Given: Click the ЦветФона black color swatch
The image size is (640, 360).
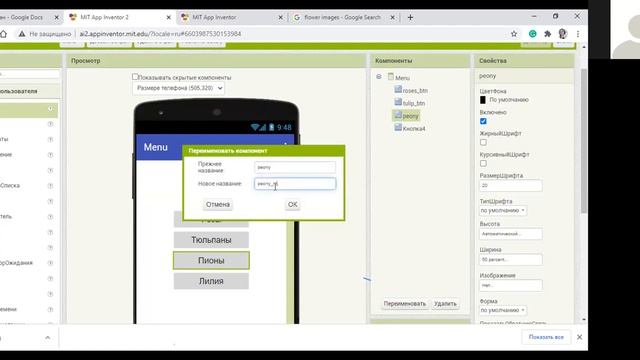Looking at the screenshot, I should click(483, 100).
